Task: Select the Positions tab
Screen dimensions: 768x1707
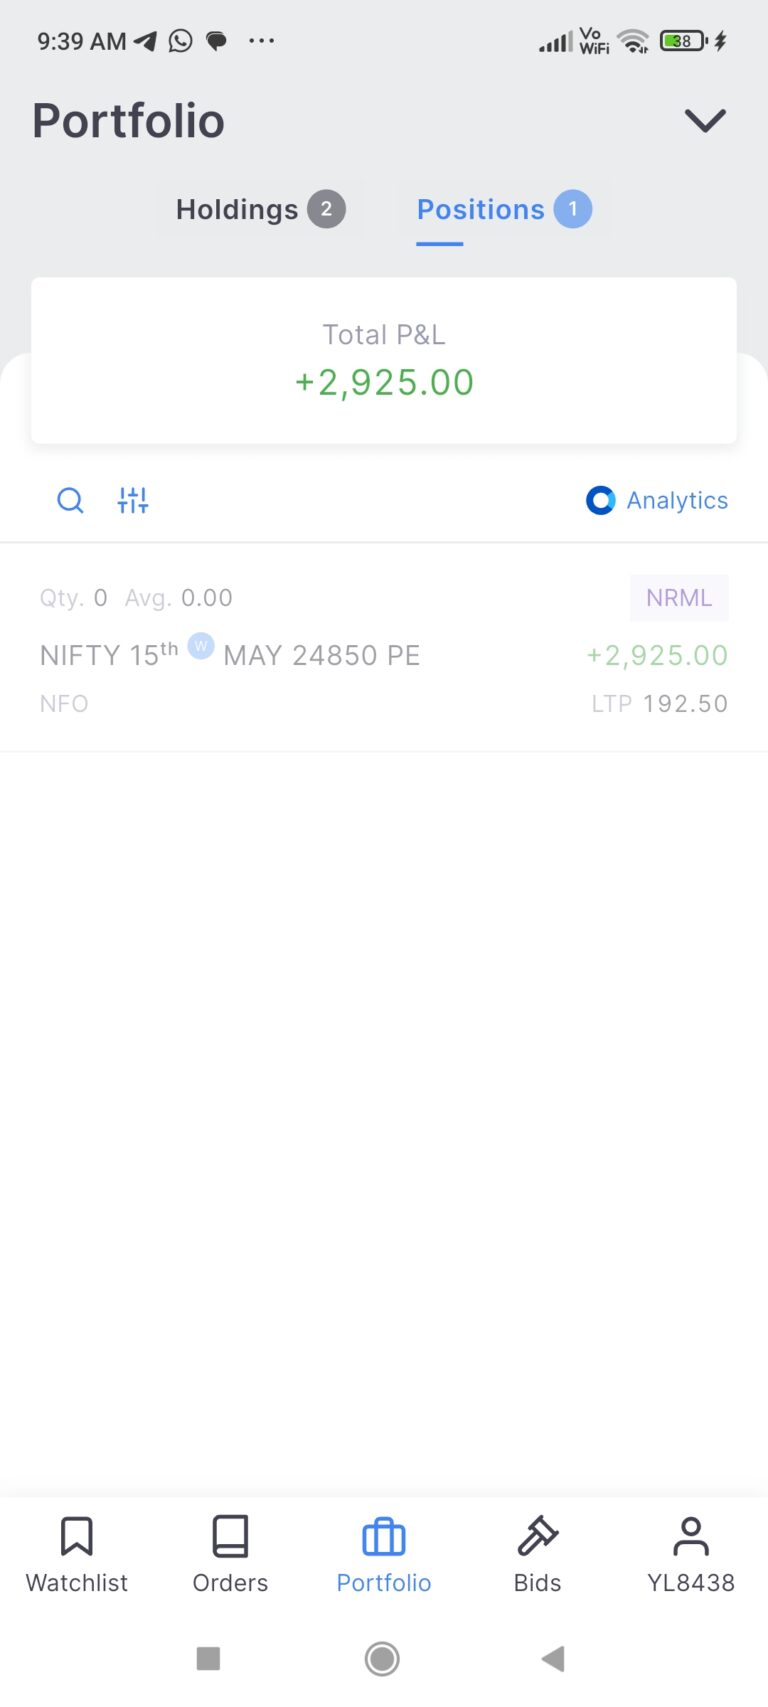Action: [x=504, y=209]
